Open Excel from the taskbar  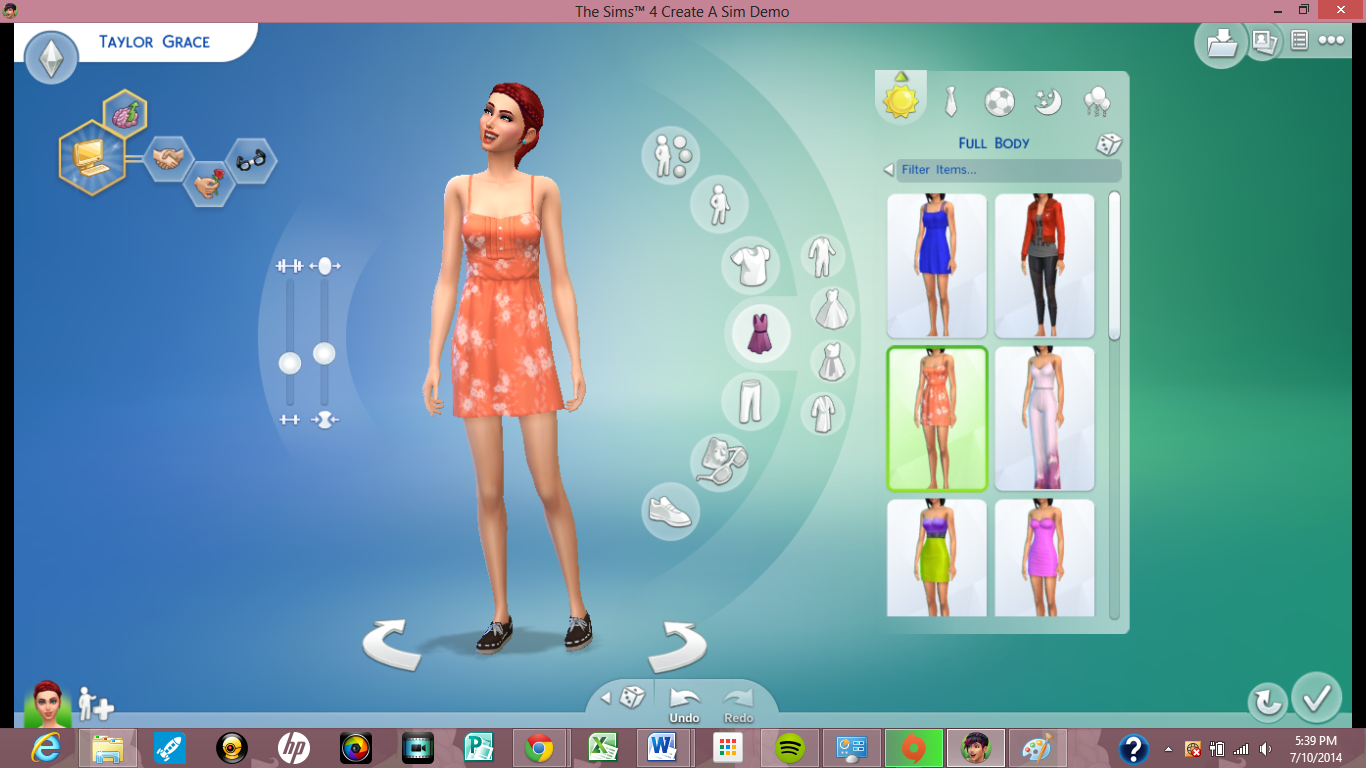(601, 748)
